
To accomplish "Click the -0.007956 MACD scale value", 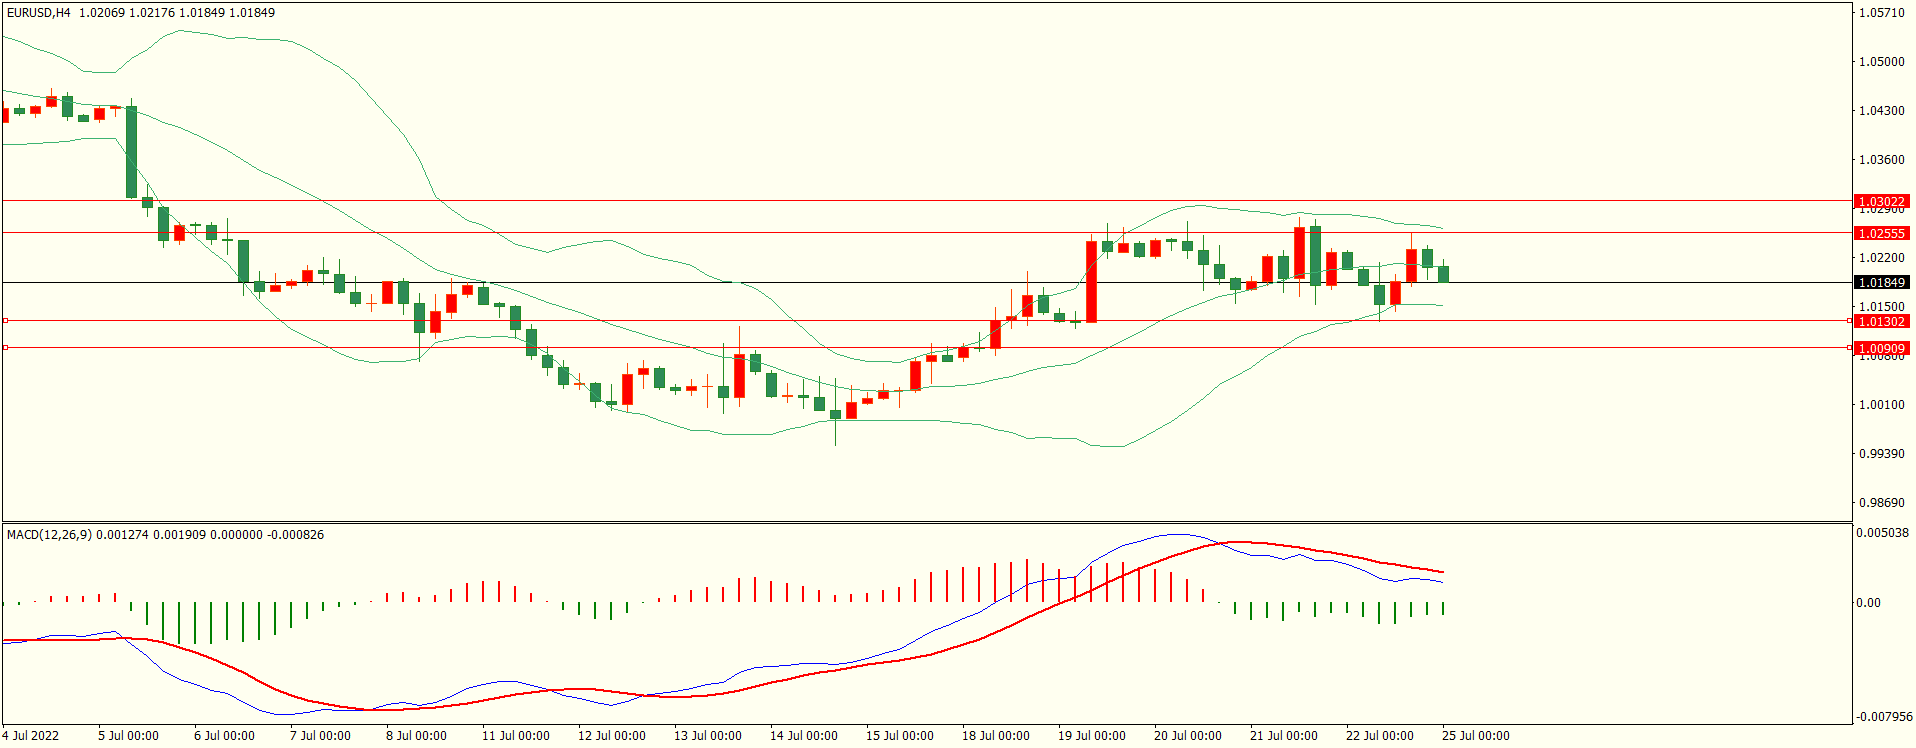I will [x=1884, y=717].
